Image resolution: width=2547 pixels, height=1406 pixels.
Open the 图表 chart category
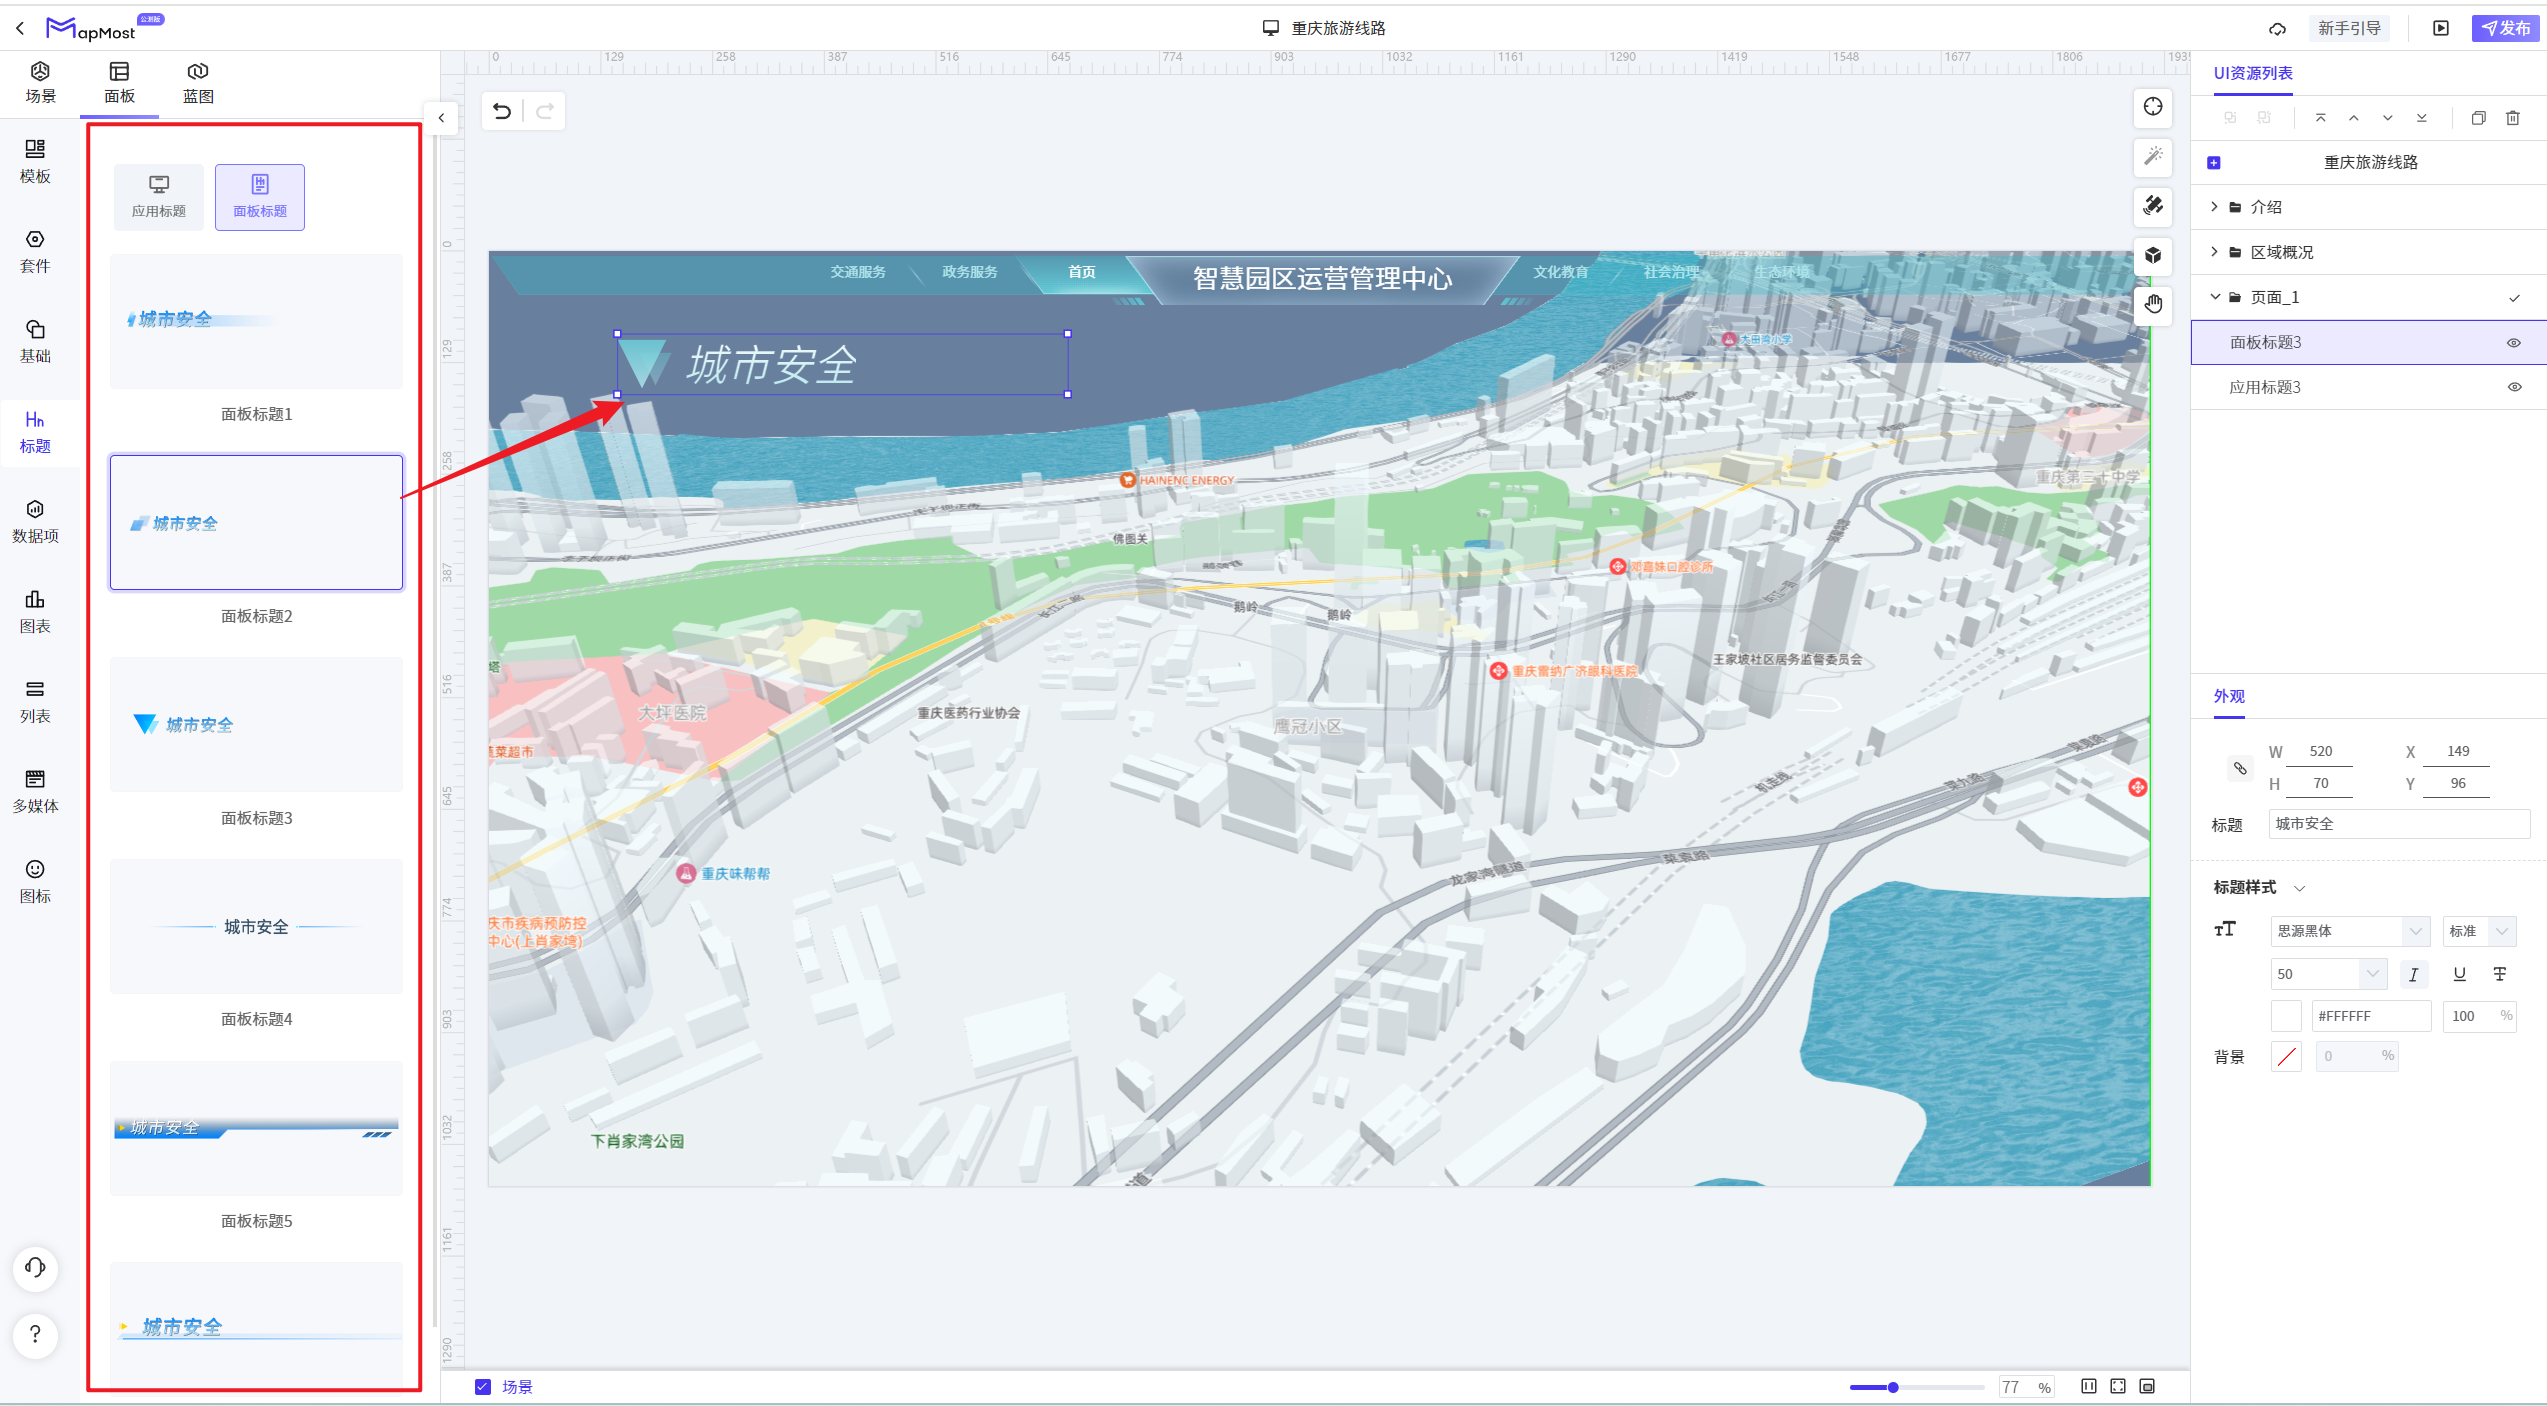tap(35, 612)
